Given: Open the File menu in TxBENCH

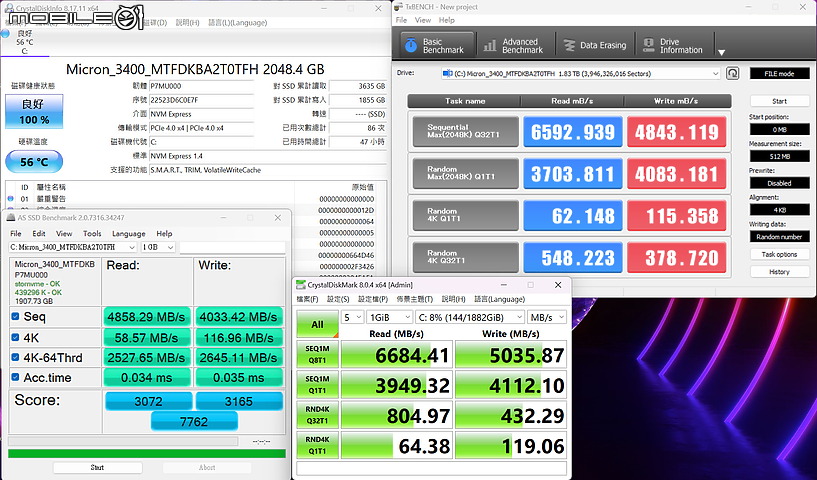Looking at the screenshot, I should 401,20.
